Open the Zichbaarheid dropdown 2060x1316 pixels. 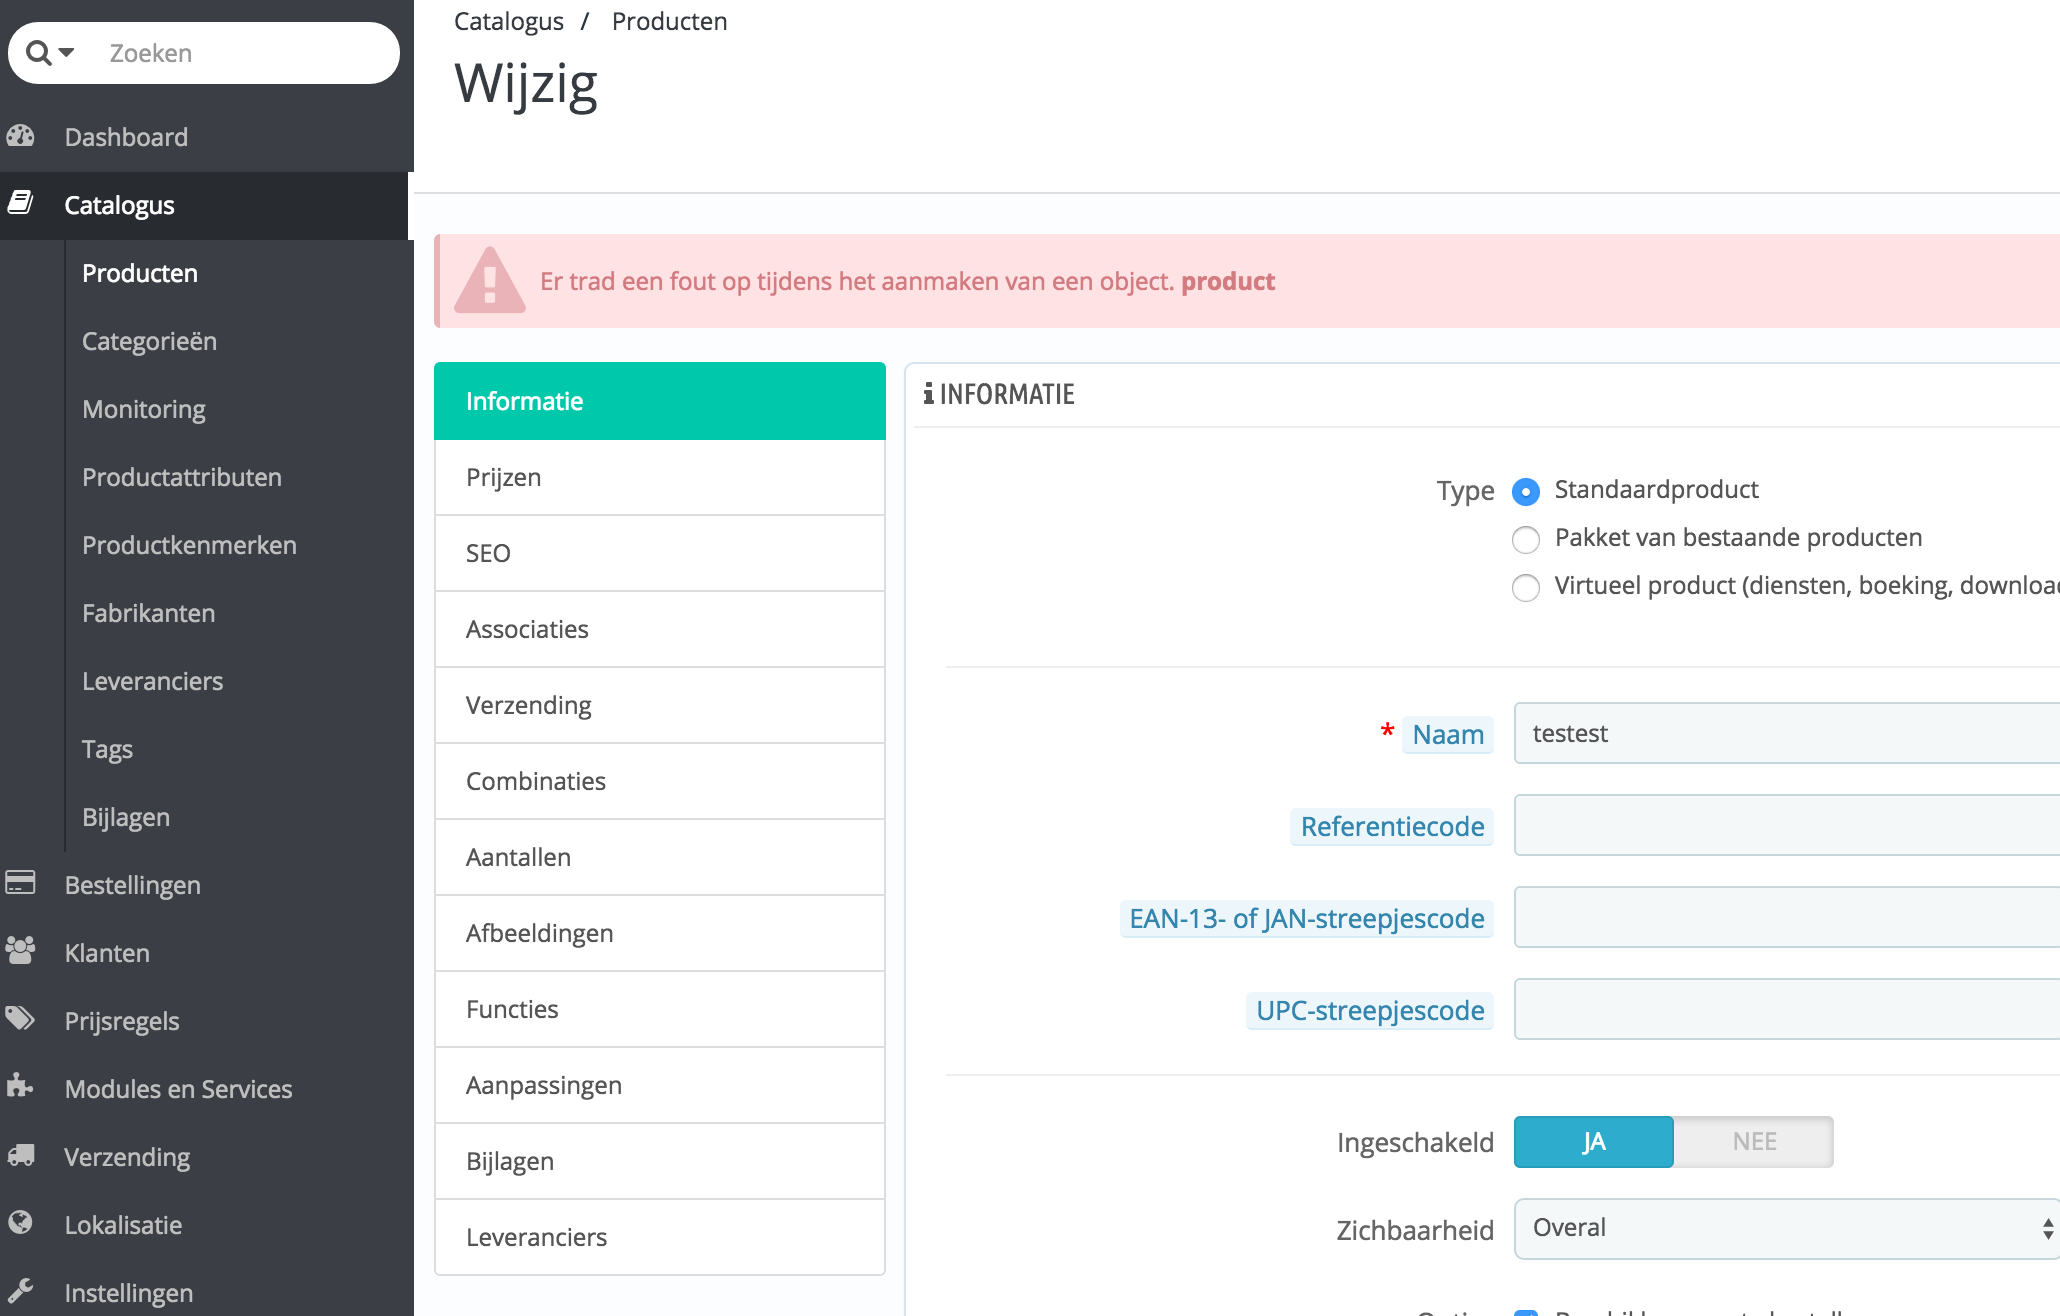click(x=1787, y=1229)
